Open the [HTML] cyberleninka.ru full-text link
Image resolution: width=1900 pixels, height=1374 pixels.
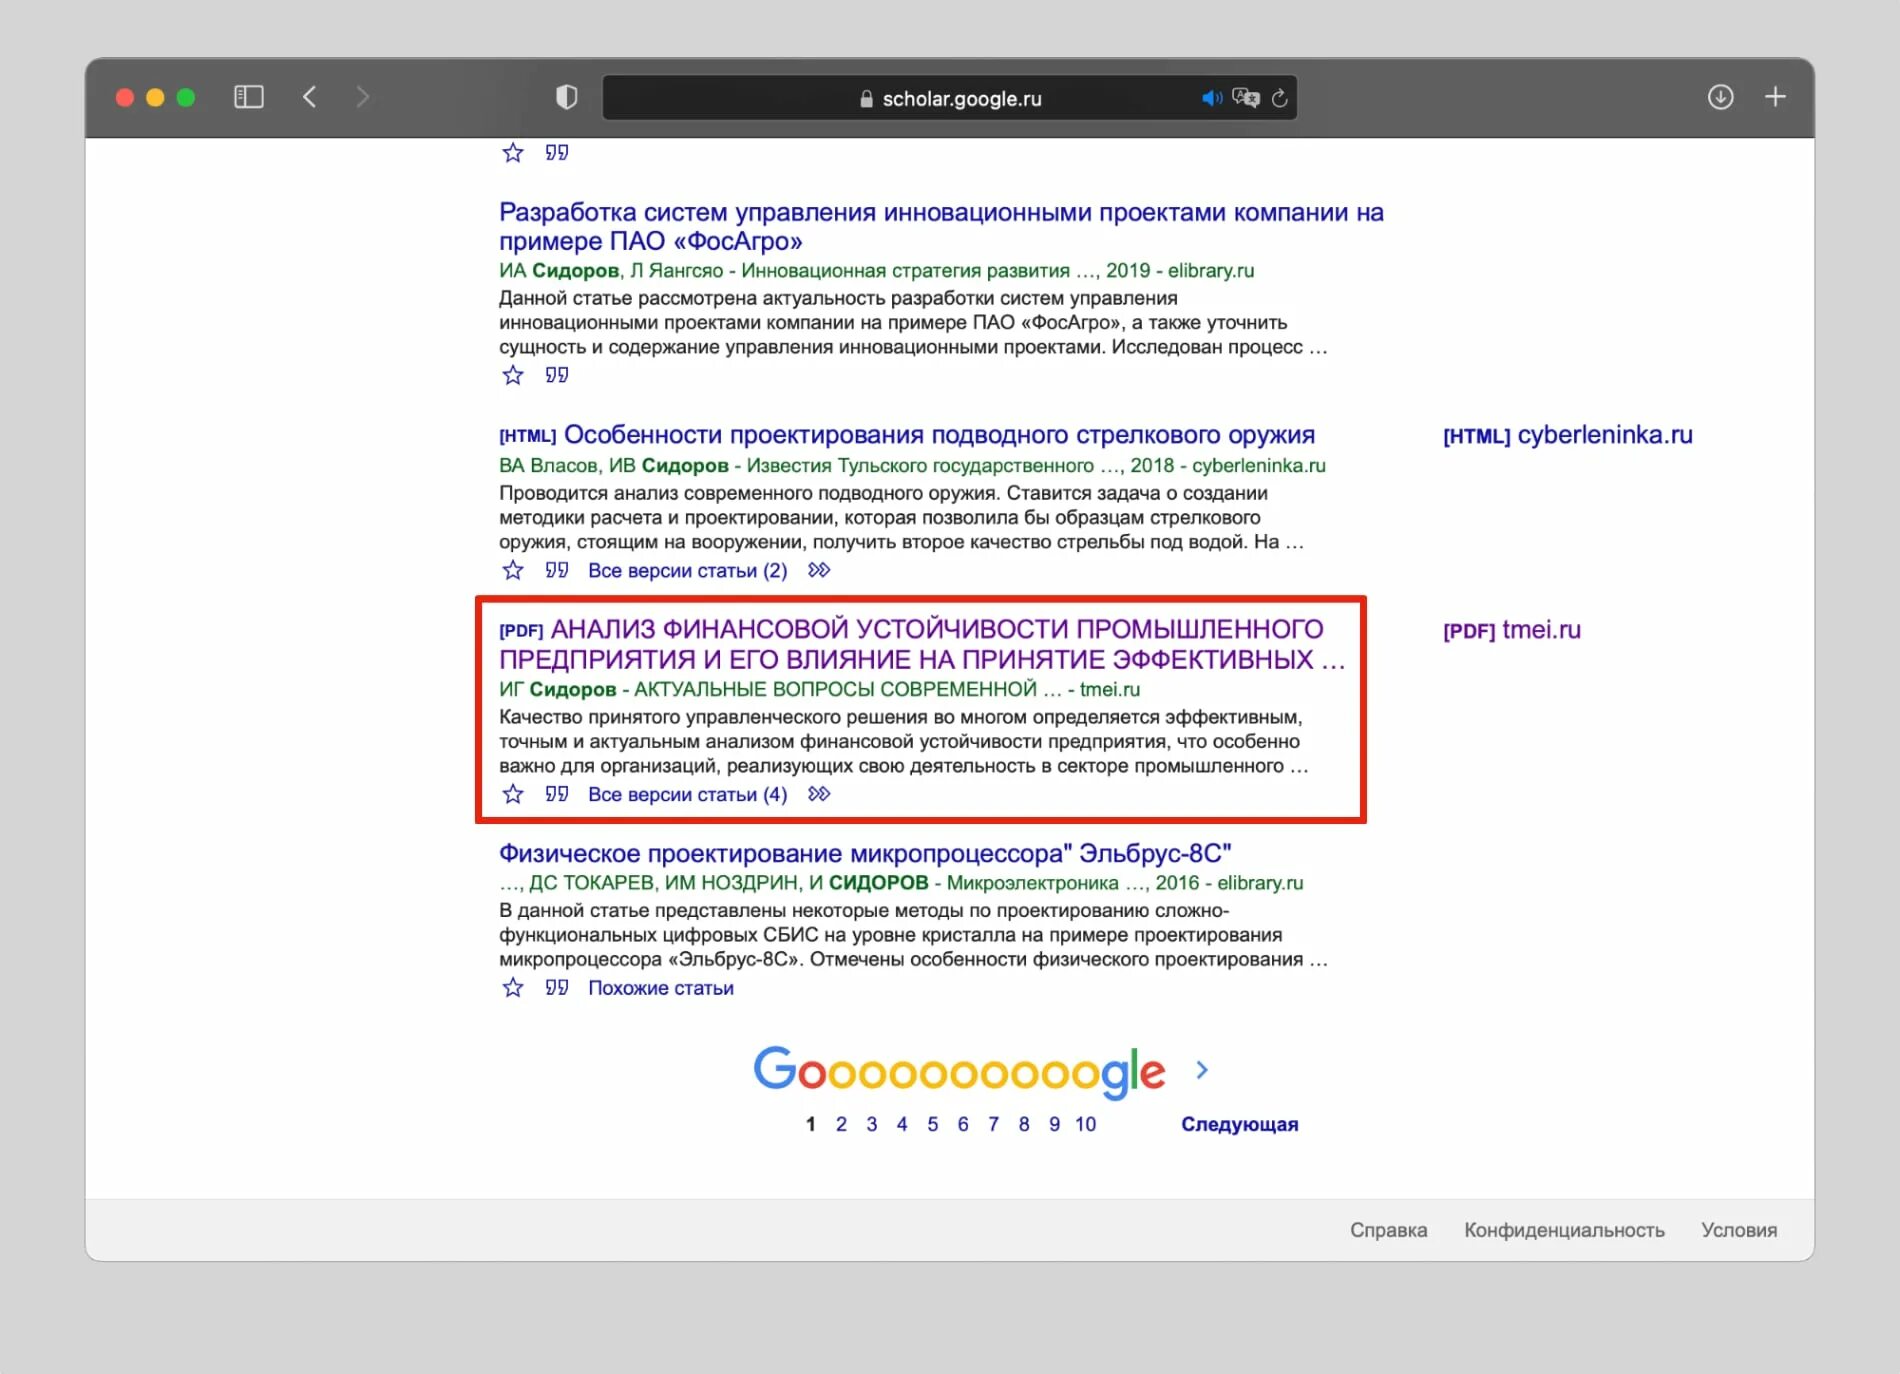1568,435
